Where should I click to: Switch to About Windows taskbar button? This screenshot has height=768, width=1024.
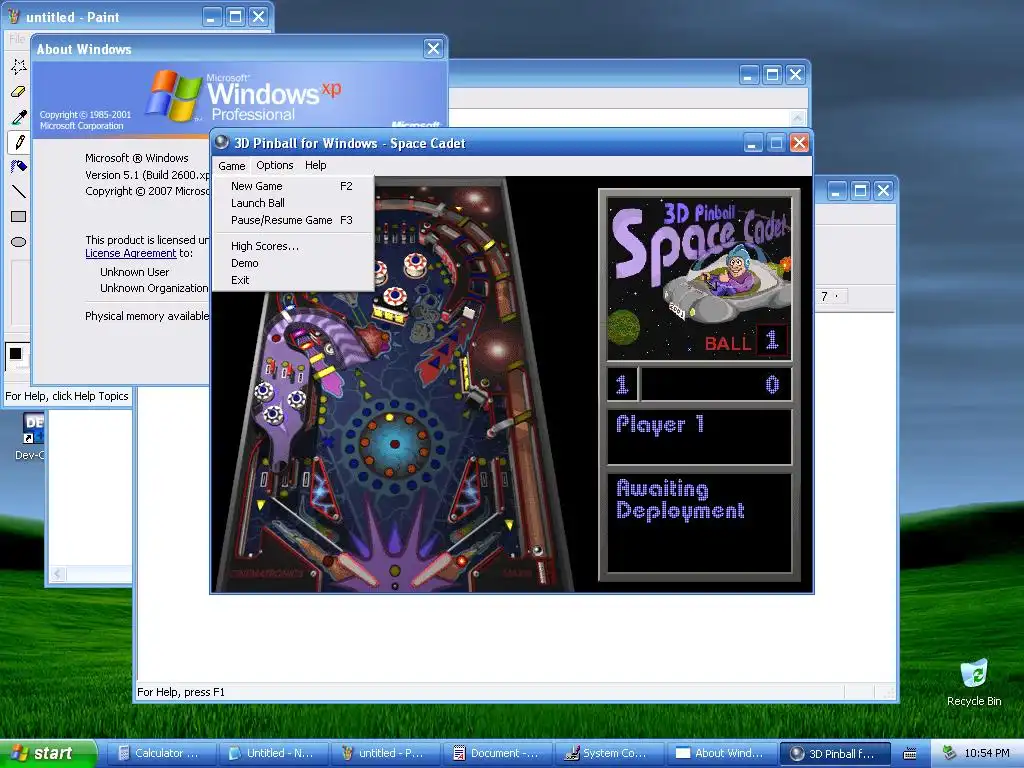coord(721,753)
